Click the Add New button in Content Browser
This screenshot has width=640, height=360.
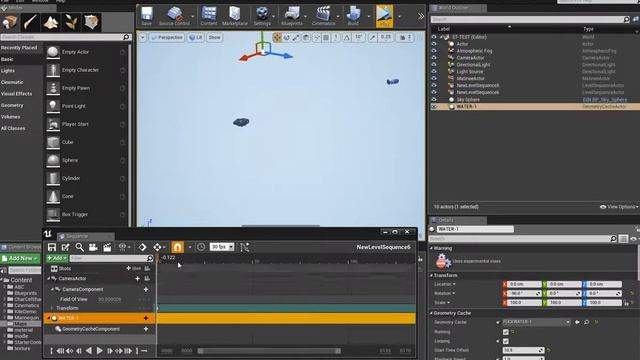coord(20,258)
